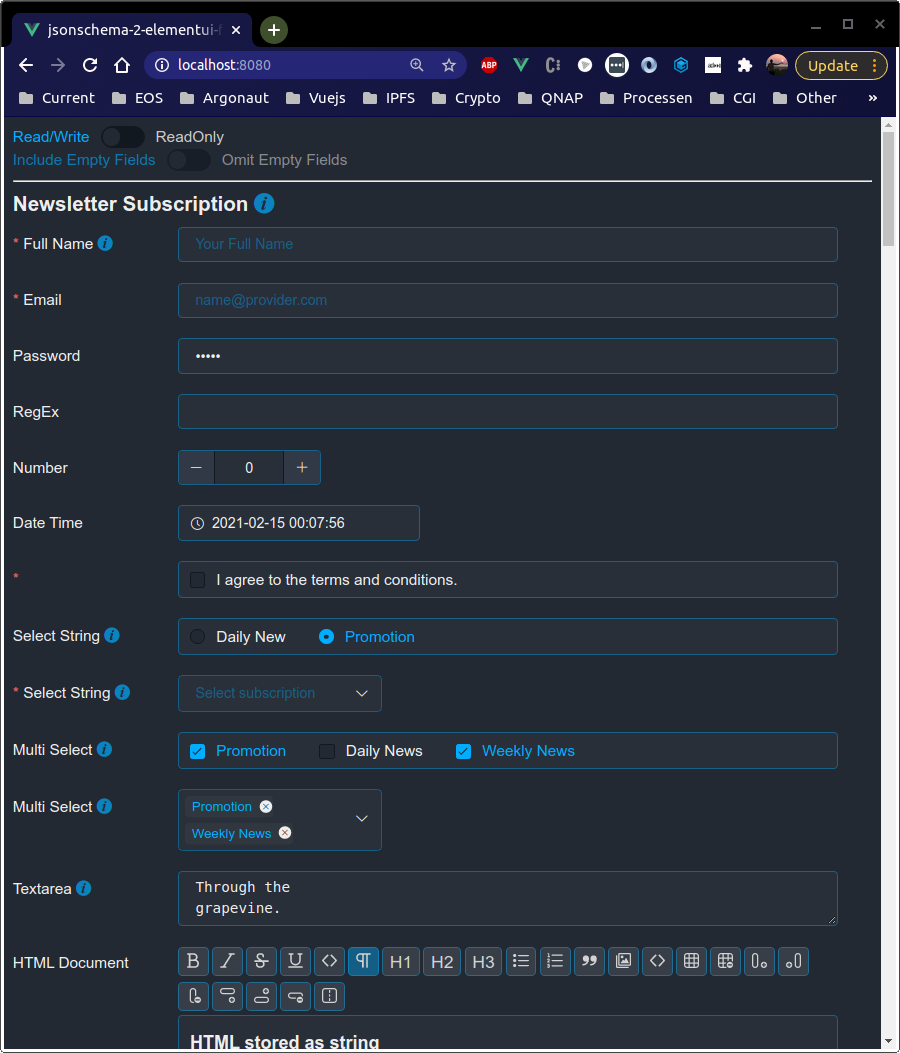Apply bold formatting in the HTML editor
900x1053 pixels.
click(193, 961)
